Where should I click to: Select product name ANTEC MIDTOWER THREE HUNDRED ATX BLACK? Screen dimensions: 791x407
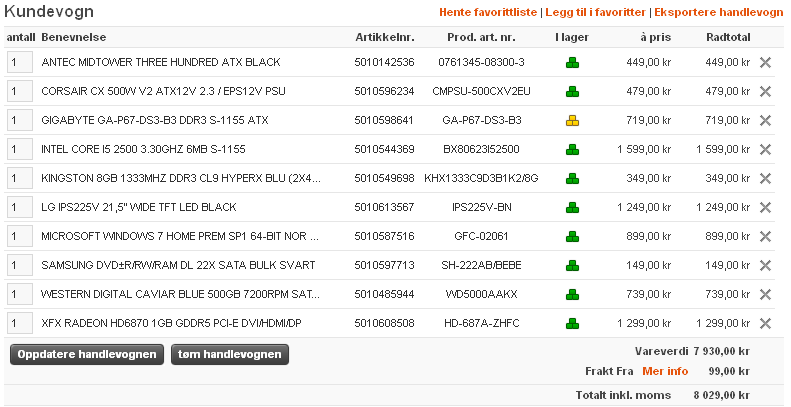coord(161,63)
